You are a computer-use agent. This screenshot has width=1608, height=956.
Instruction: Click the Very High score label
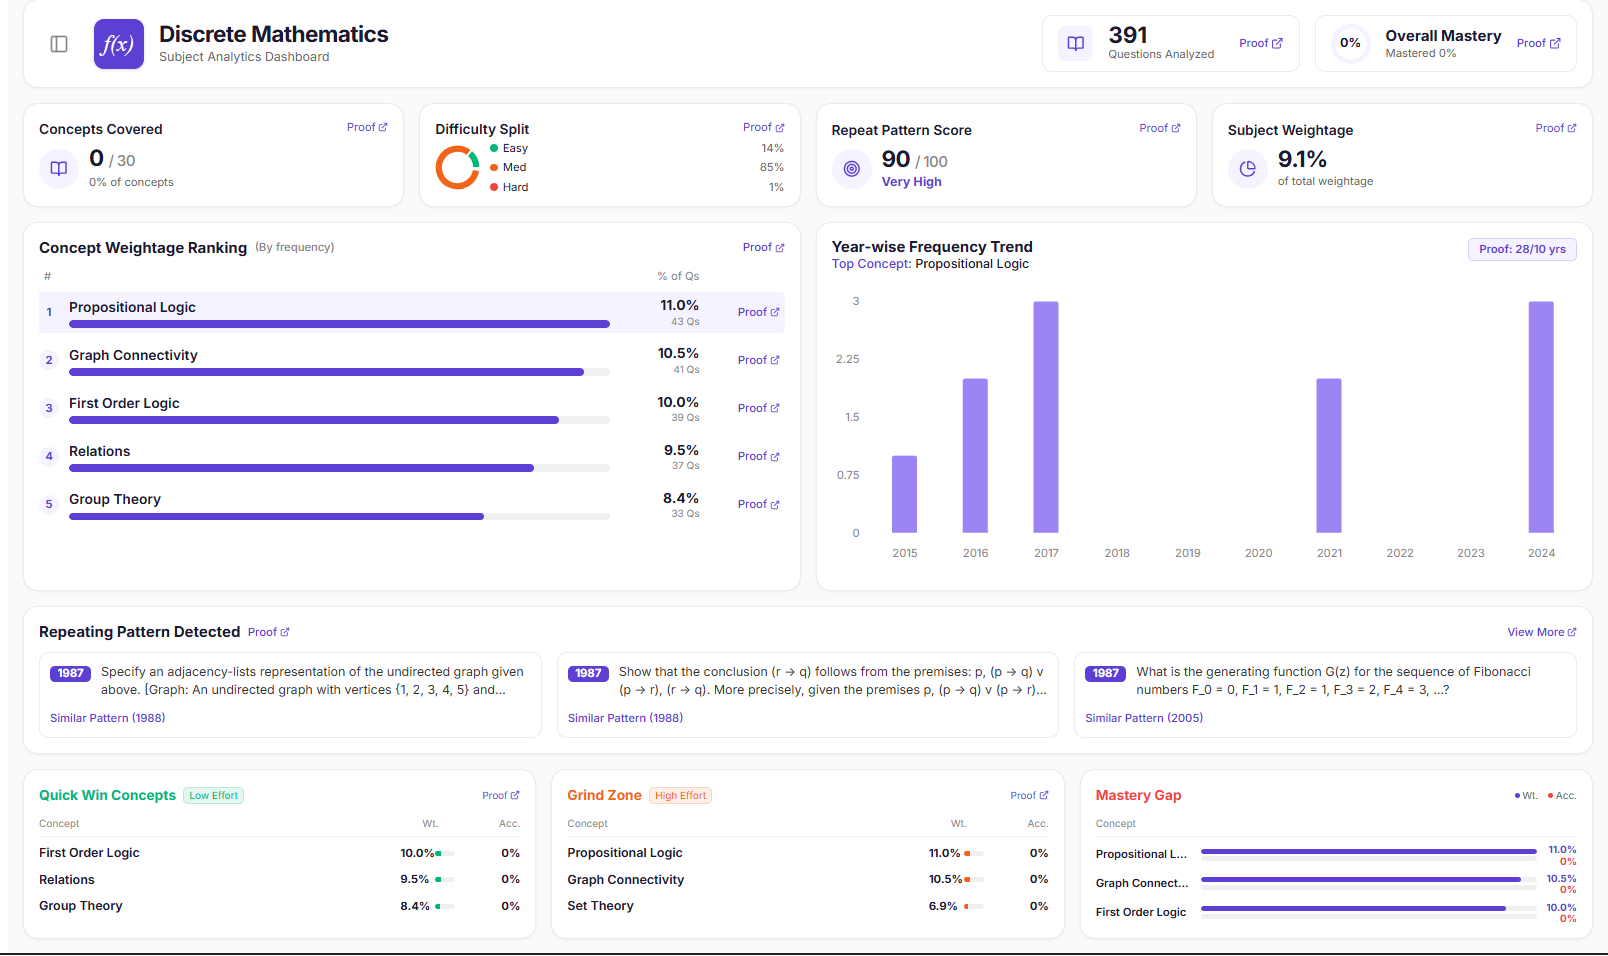[911, 182]
